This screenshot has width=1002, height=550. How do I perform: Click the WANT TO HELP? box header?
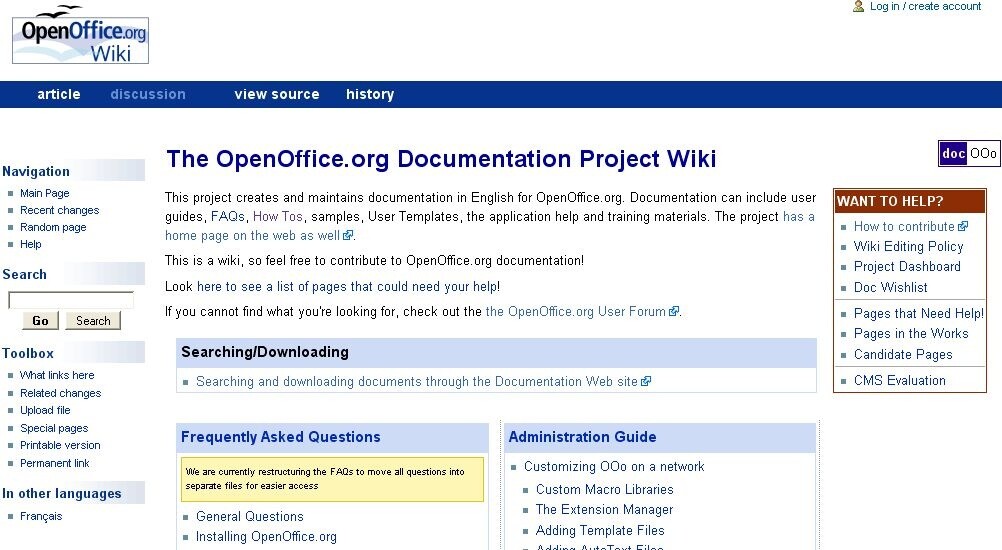910,201
